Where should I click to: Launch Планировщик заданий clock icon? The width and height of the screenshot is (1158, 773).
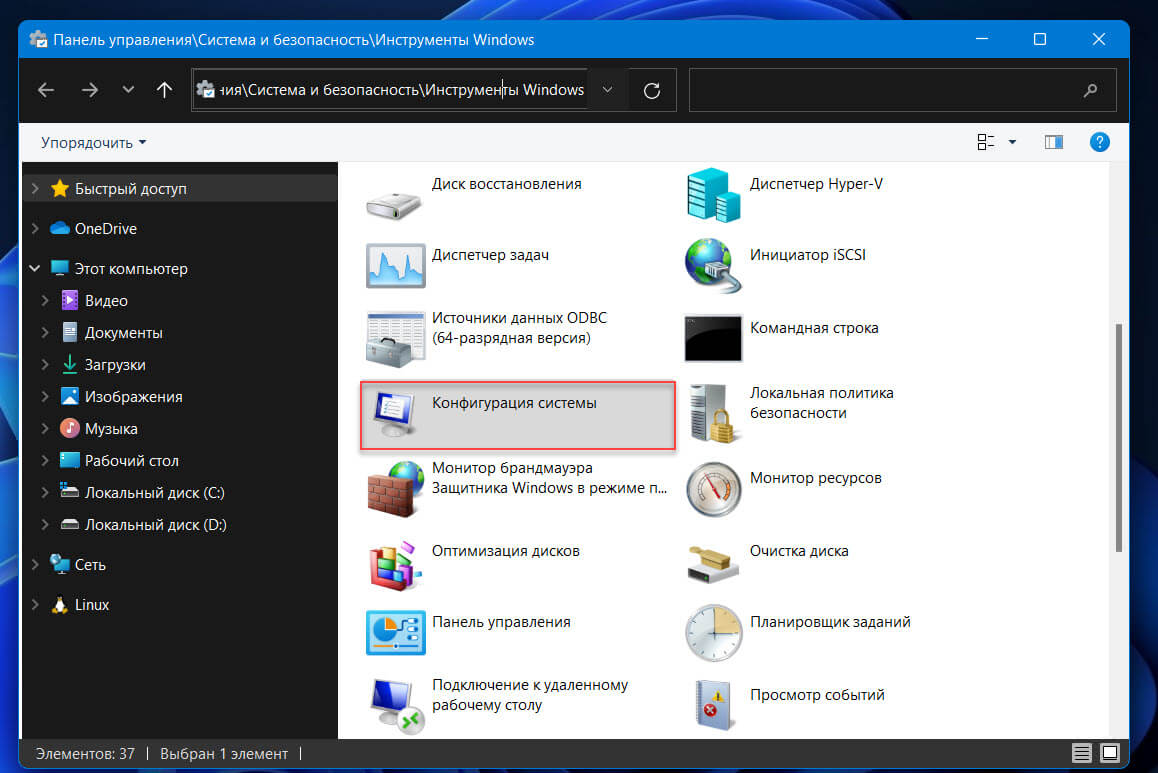pyautogui.click(x=713, y=633)
